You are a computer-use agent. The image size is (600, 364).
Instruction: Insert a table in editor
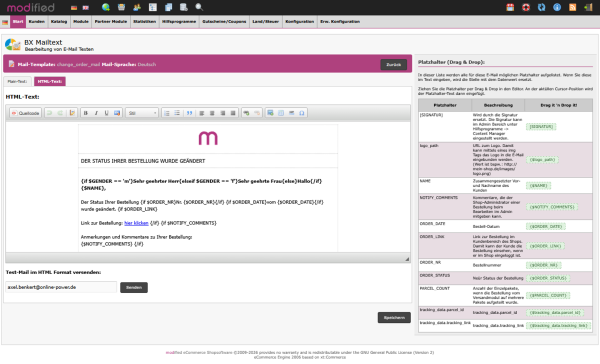click(x=281, y=113)
